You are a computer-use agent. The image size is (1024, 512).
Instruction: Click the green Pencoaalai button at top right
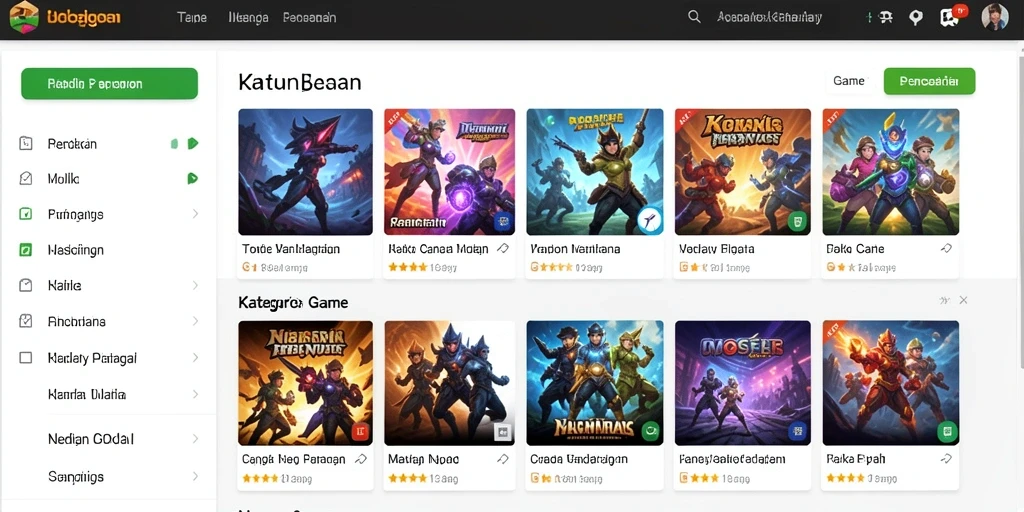point(929,82)
